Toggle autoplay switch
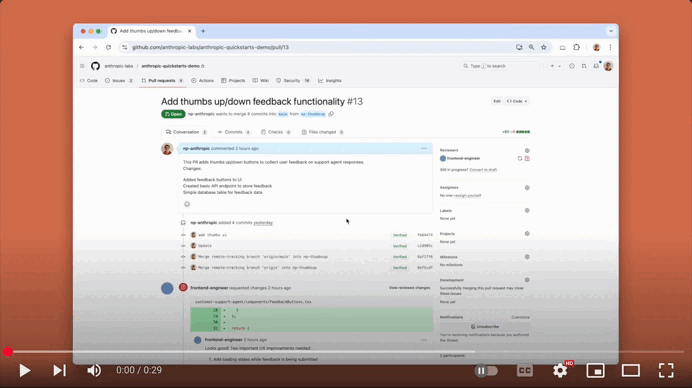The height and width of the screenshot is (388, 692). pos(486,370)
